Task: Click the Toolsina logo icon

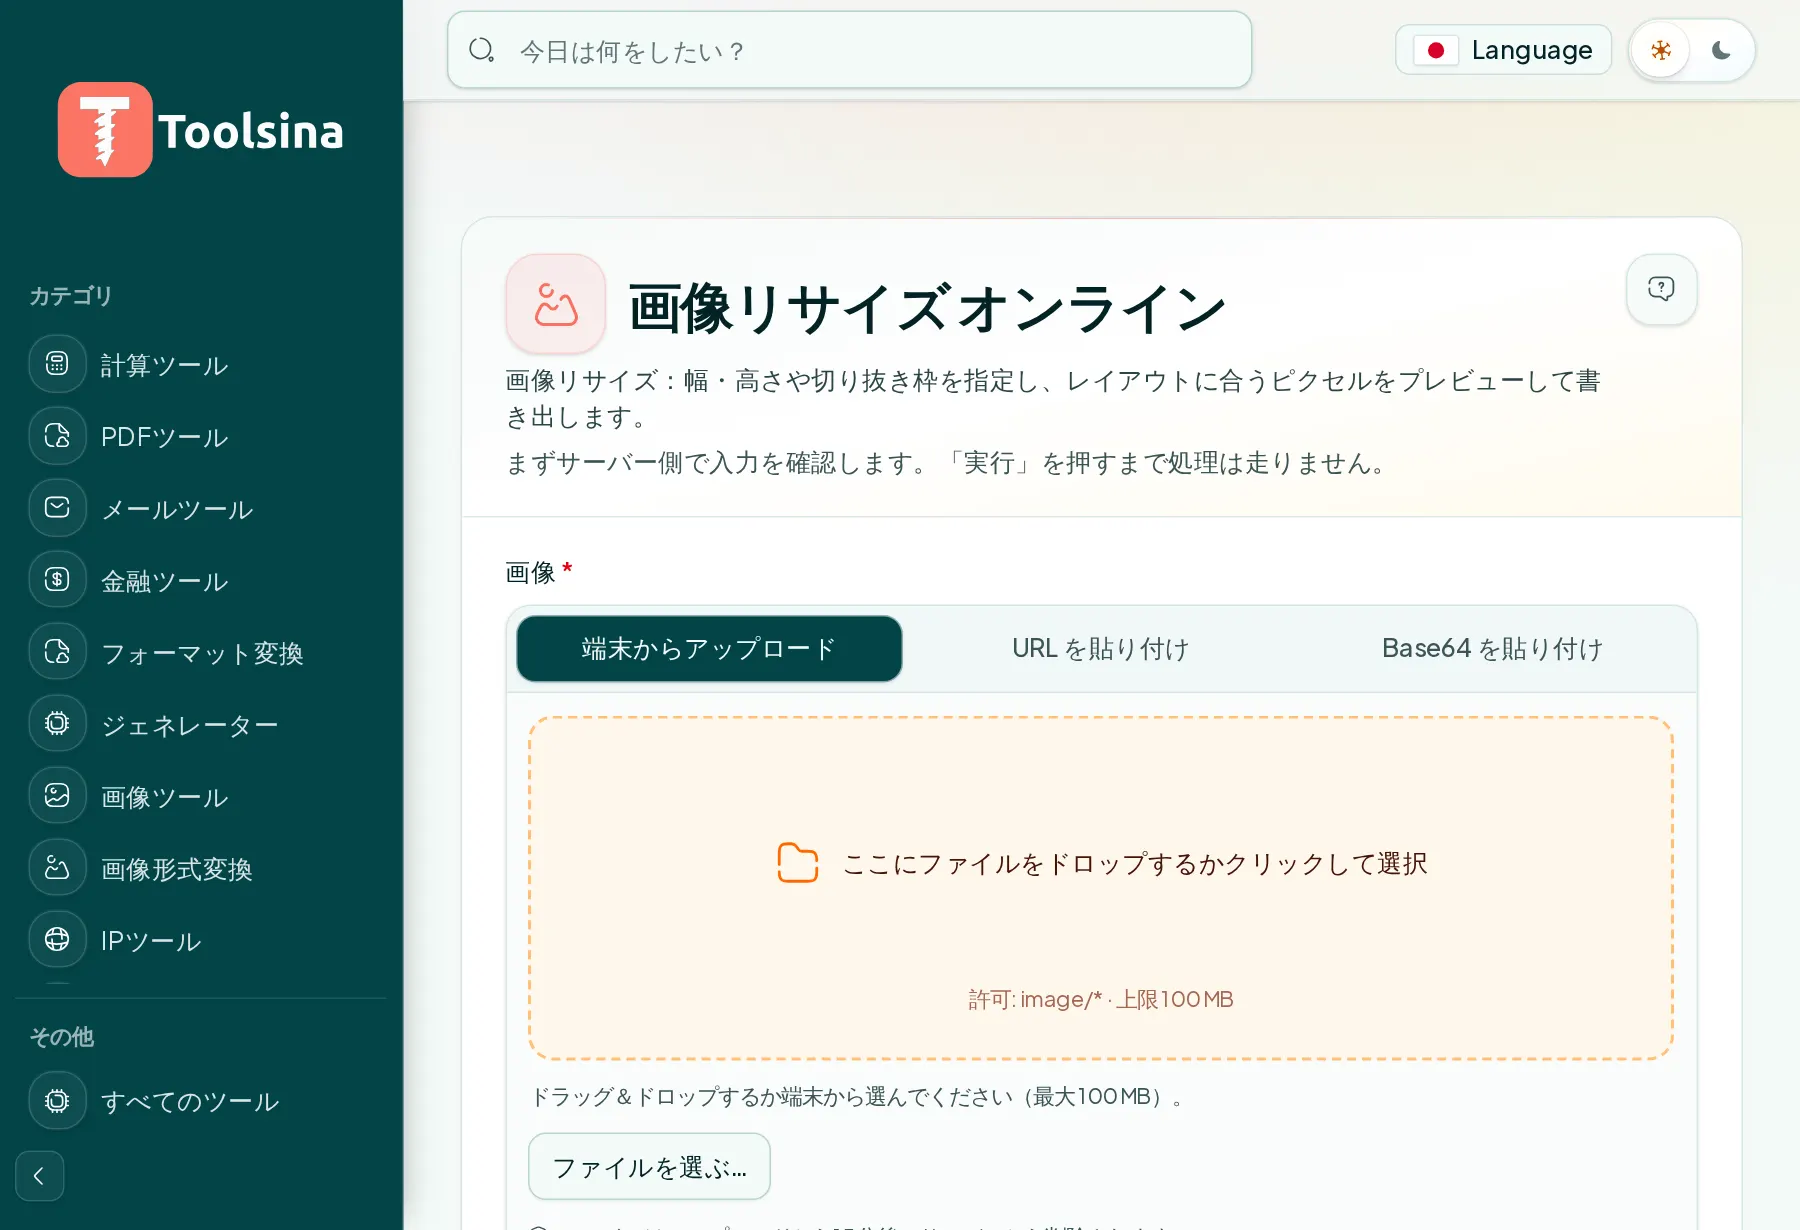Action: tap(105, 130)
